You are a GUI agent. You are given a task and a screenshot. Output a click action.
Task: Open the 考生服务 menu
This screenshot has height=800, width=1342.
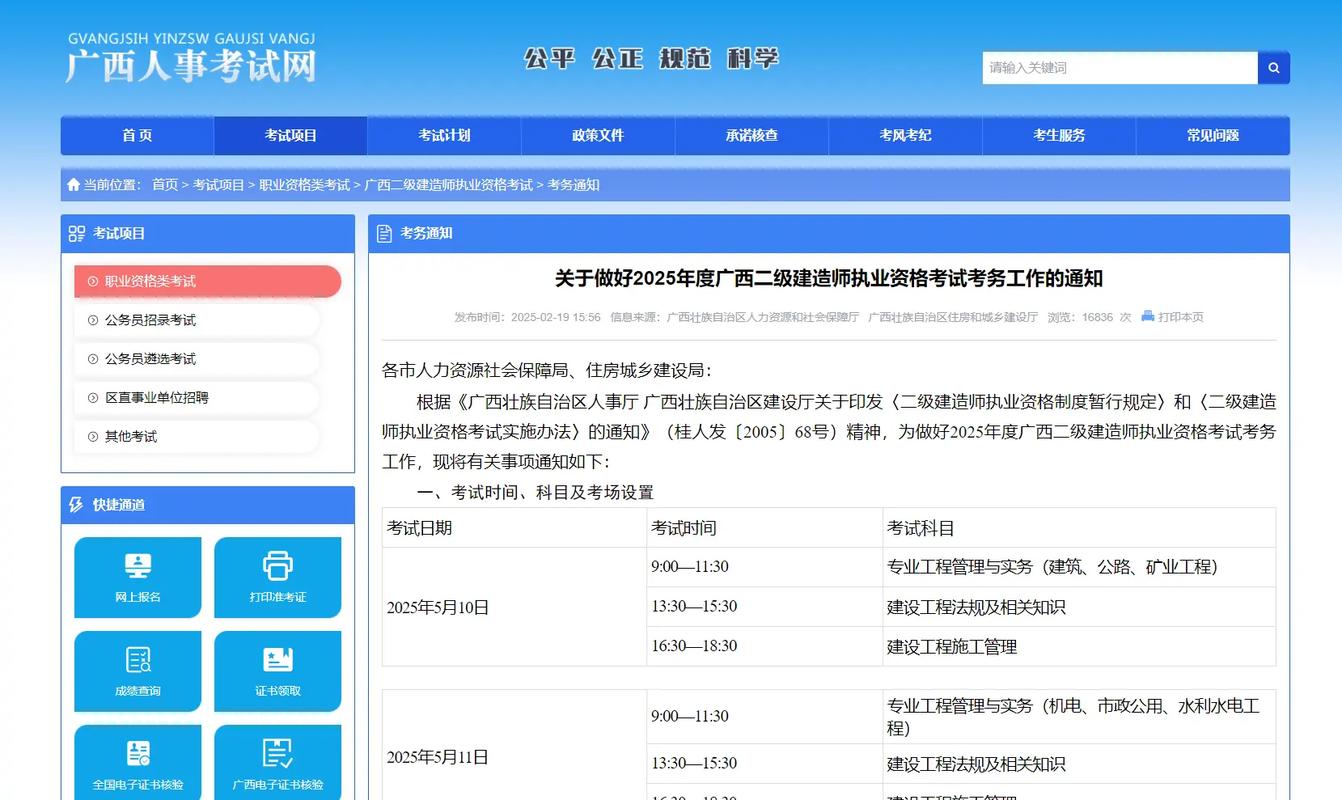click(x=1059, y=135)
